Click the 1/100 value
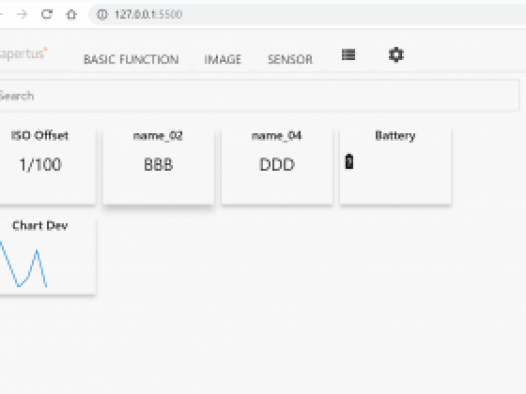 [40, 165]
